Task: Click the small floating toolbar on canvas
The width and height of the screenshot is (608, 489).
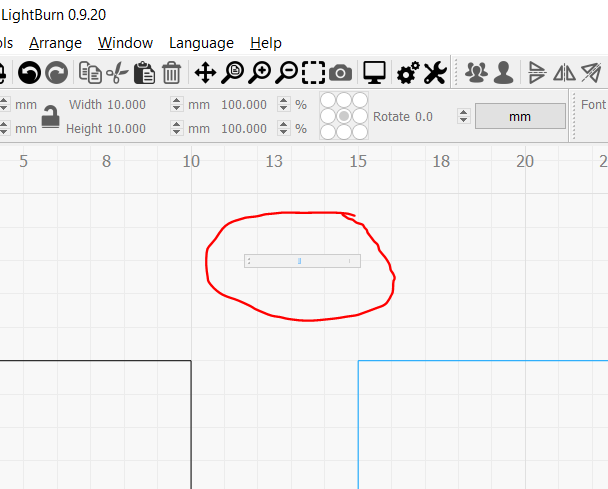Action: pyautogui.click(x=302, y=261)
